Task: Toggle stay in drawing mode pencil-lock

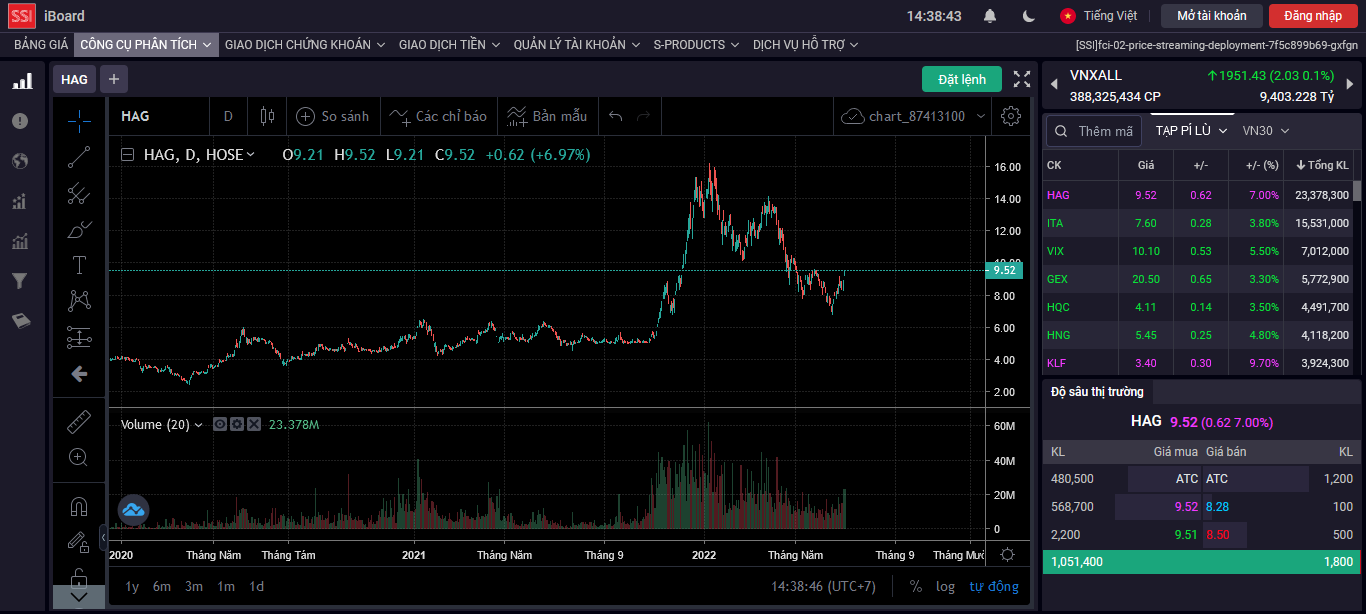Action: (79, 542)
